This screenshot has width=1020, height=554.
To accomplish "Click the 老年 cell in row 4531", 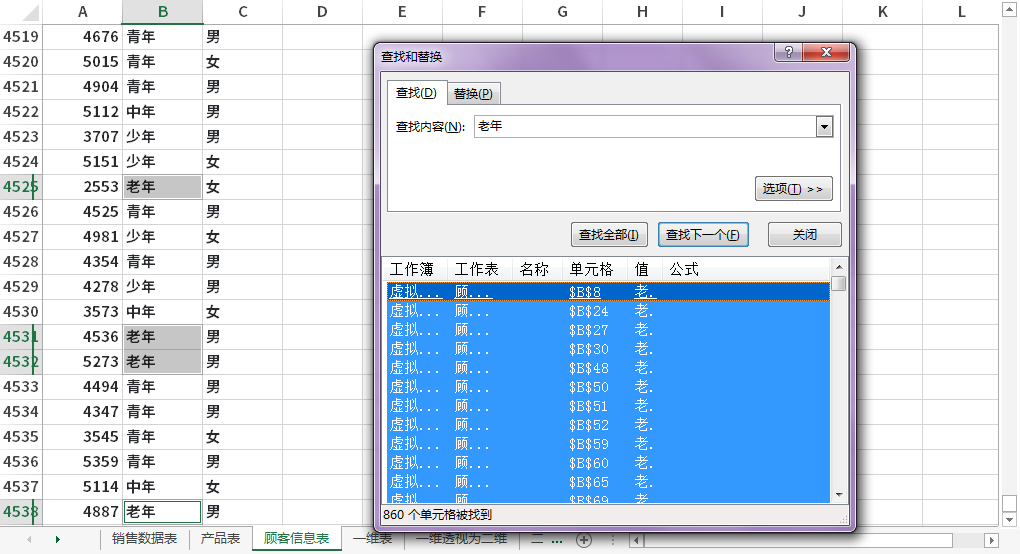I will 163,337.
